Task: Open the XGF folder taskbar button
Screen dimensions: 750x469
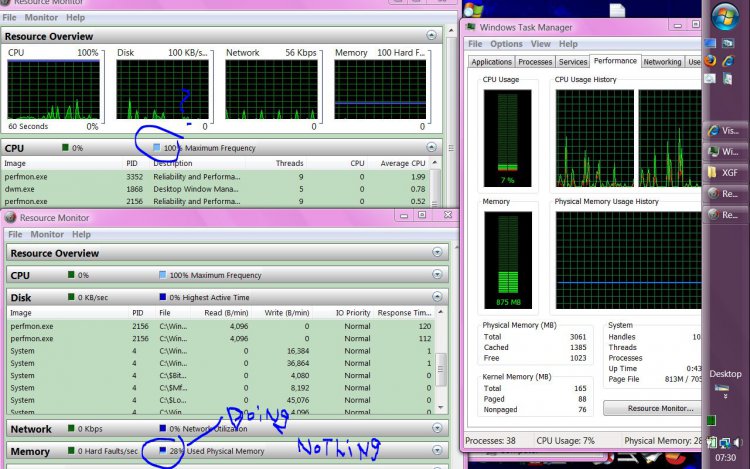Action: 725,173
